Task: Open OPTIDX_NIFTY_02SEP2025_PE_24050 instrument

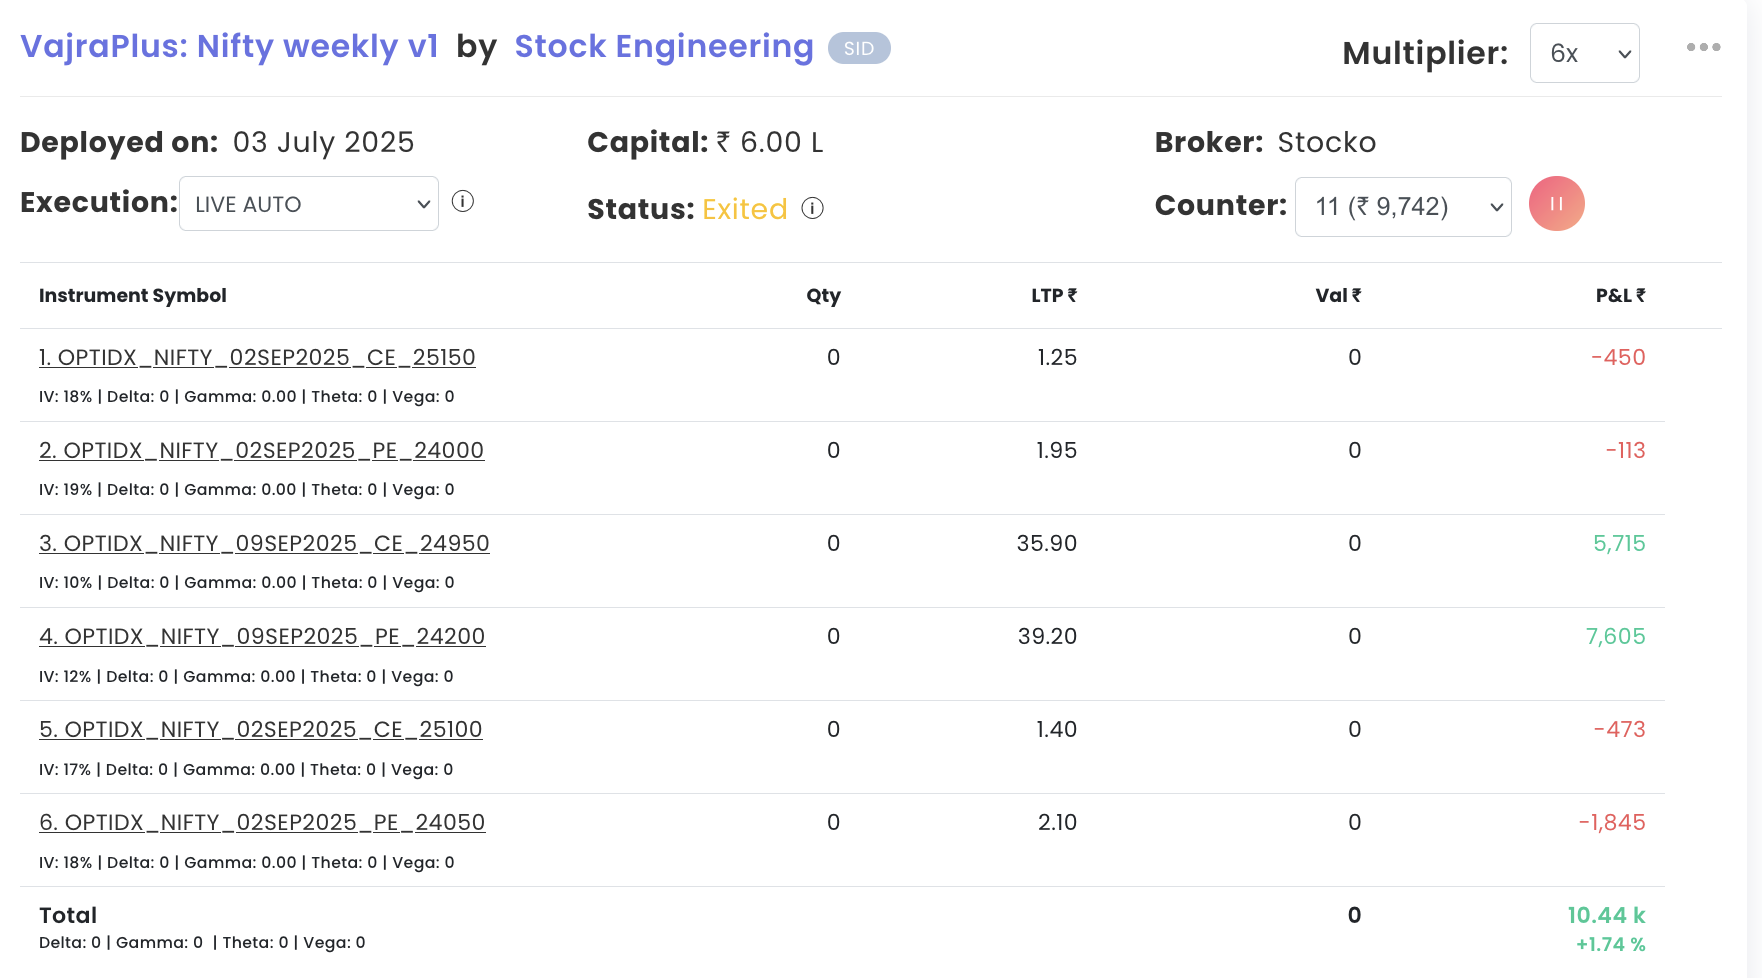Action: [x=262, y=822]
